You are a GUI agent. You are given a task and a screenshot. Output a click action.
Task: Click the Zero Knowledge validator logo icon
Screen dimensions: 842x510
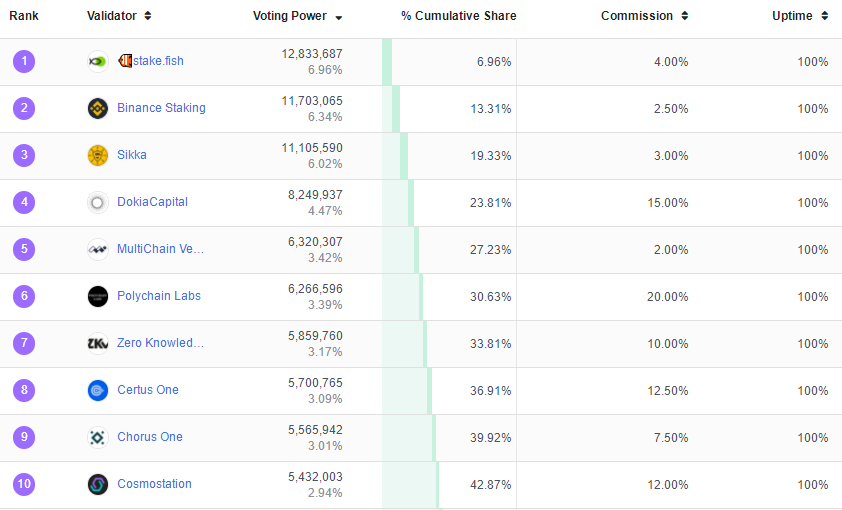click(x=97, y=343)
